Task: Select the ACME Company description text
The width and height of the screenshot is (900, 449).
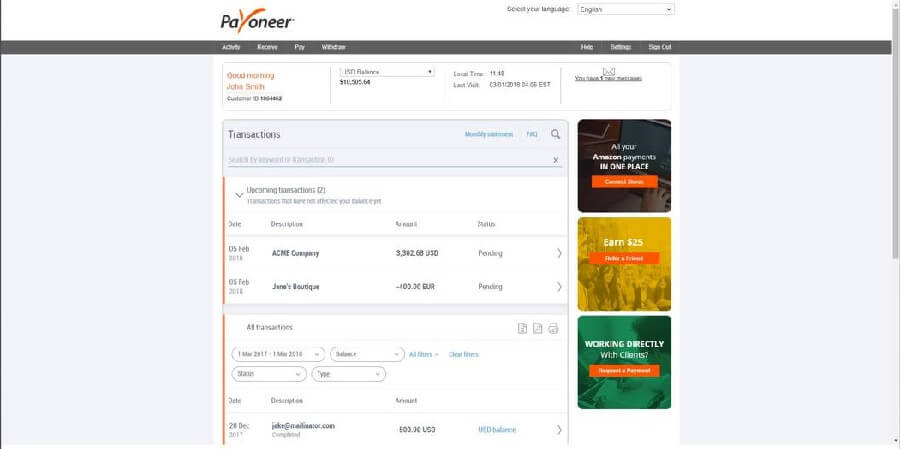Action: pyautogui.click(x=295, y=253)
